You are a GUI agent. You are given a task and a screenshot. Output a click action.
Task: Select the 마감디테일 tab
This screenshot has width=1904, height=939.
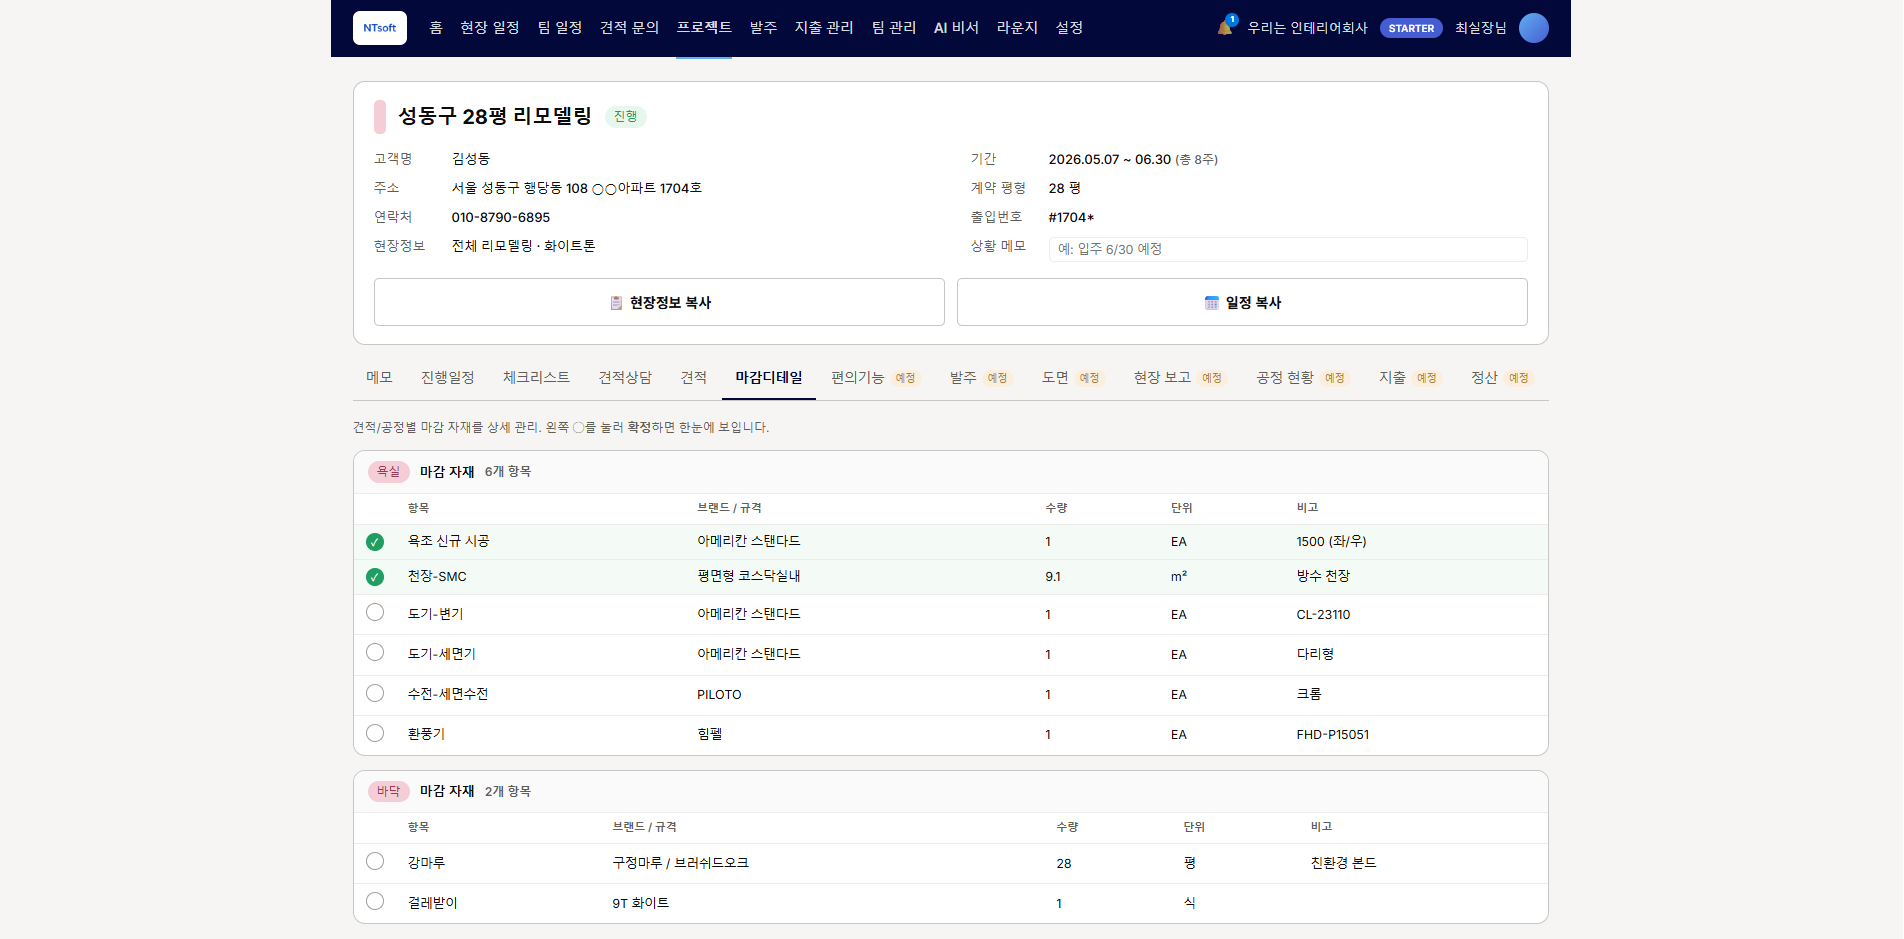pyautogui.click(x=769, y=377)
